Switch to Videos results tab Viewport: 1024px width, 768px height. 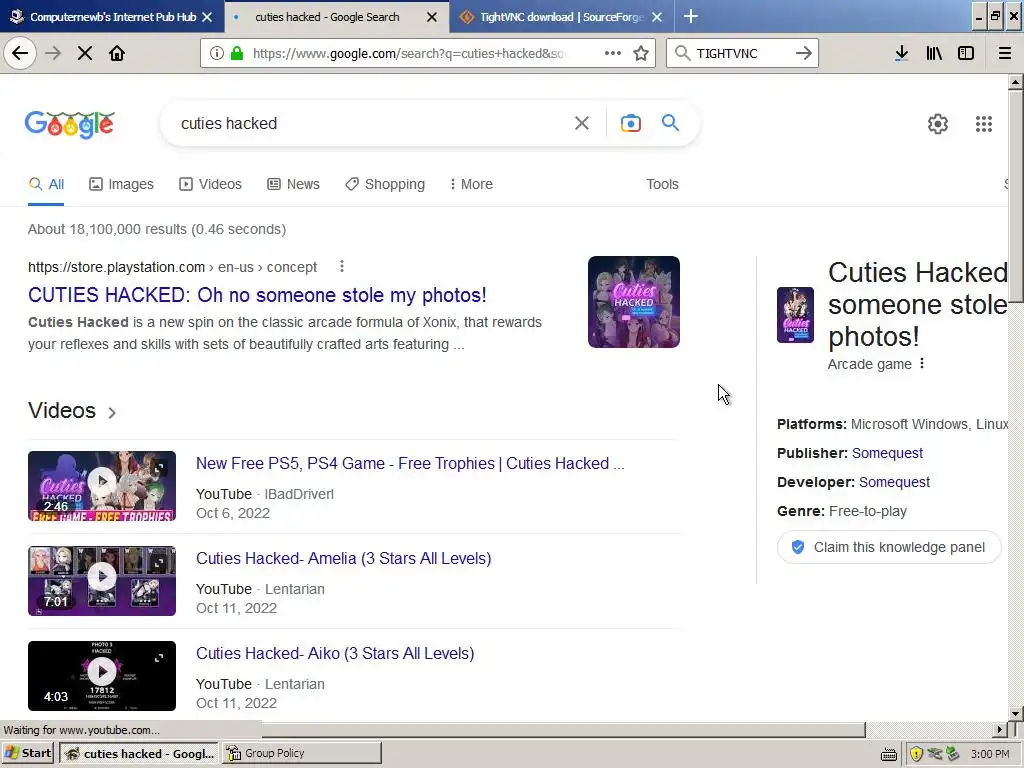tap(210, 184)
